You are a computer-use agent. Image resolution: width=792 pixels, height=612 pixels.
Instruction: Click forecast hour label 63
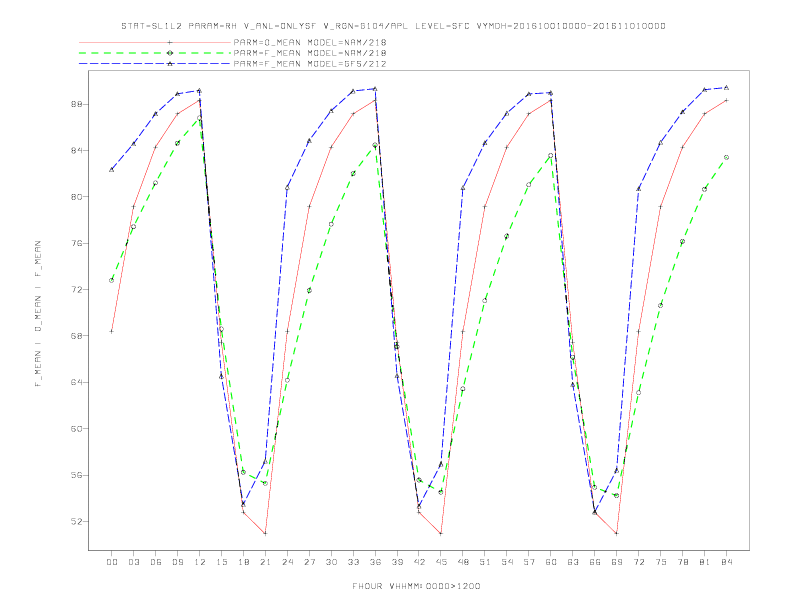tap(573, 562)
